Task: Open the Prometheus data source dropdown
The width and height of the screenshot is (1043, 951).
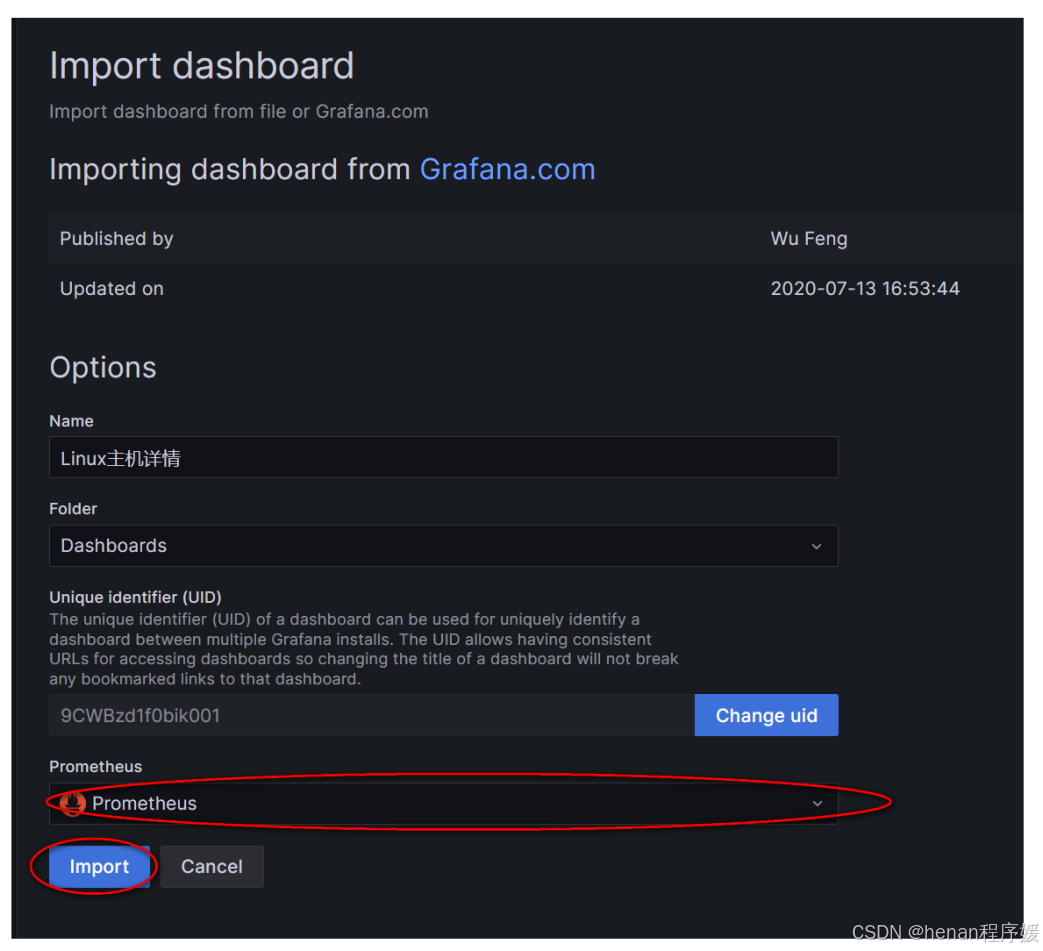Action: point(444,803)
